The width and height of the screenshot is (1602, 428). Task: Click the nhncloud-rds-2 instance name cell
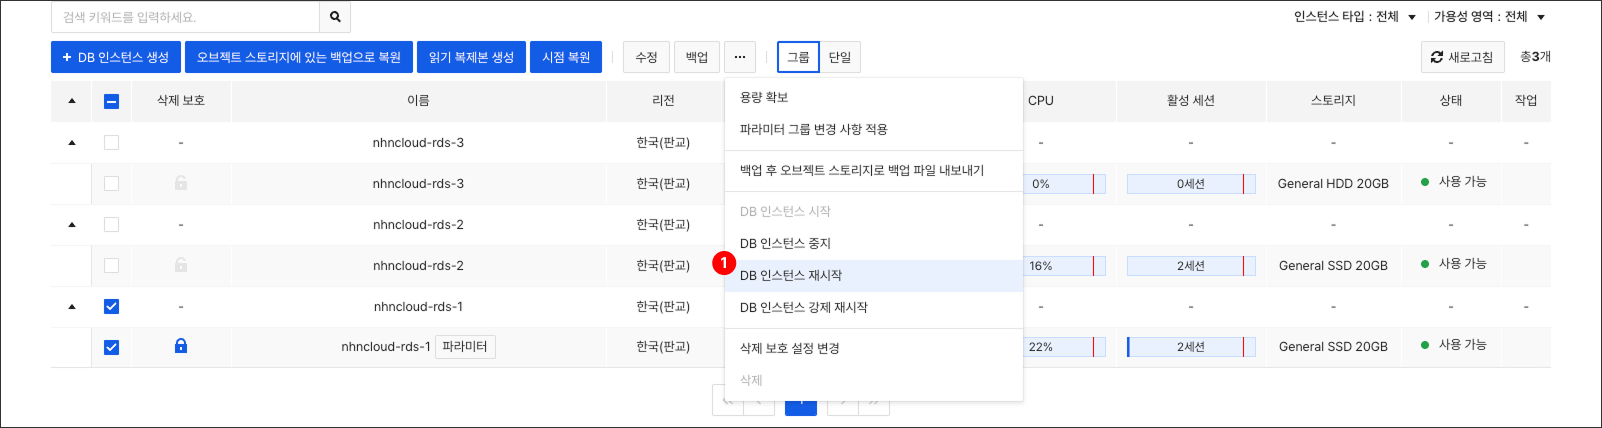click(418, 266)
